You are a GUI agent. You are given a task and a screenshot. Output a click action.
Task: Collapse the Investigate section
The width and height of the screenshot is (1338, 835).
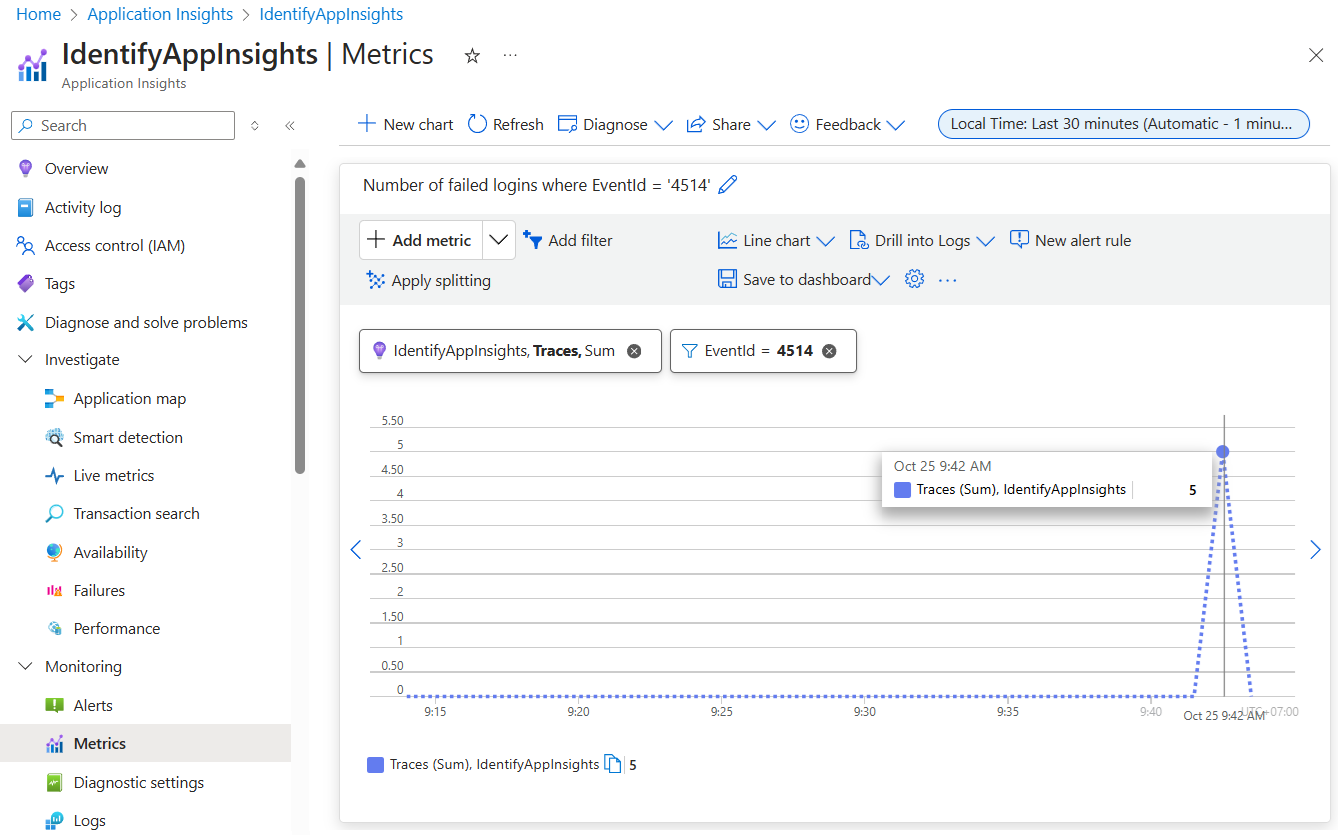(26, 360)
